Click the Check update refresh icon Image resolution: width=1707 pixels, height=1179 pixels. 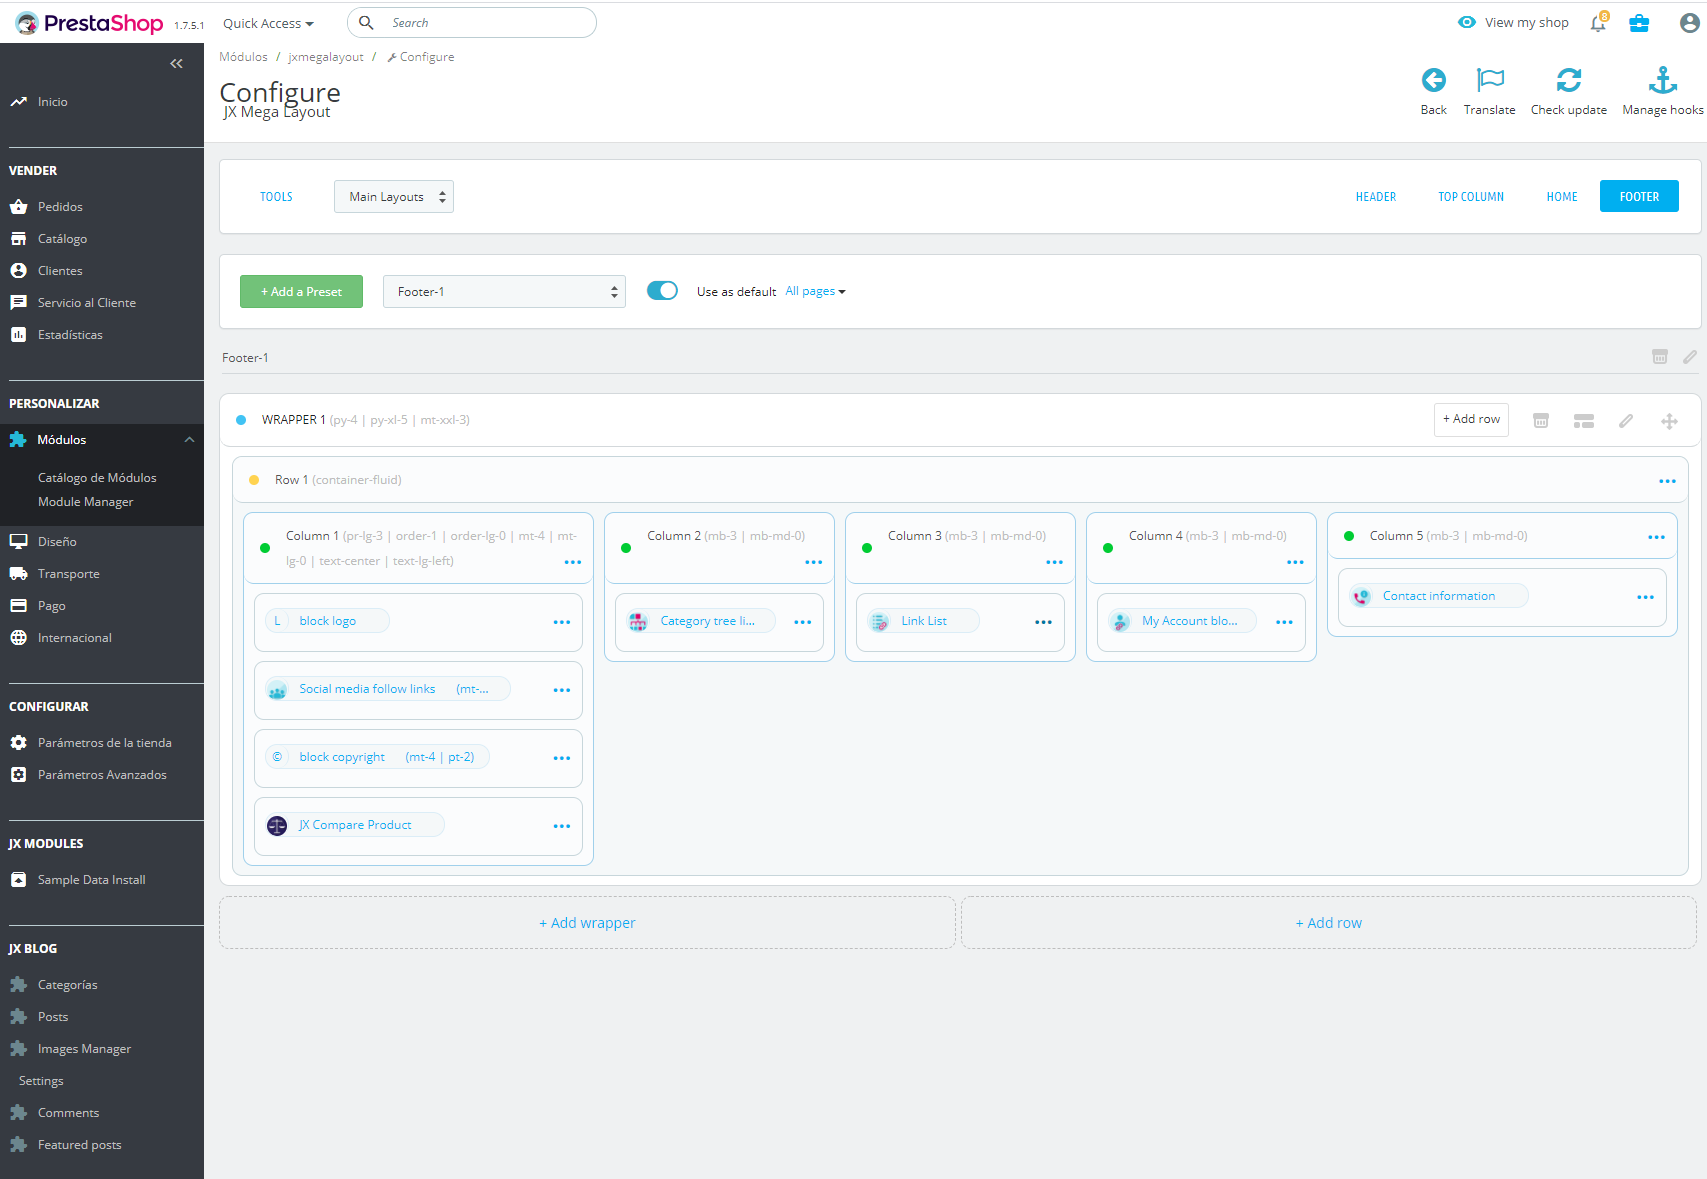[1568, 80]
